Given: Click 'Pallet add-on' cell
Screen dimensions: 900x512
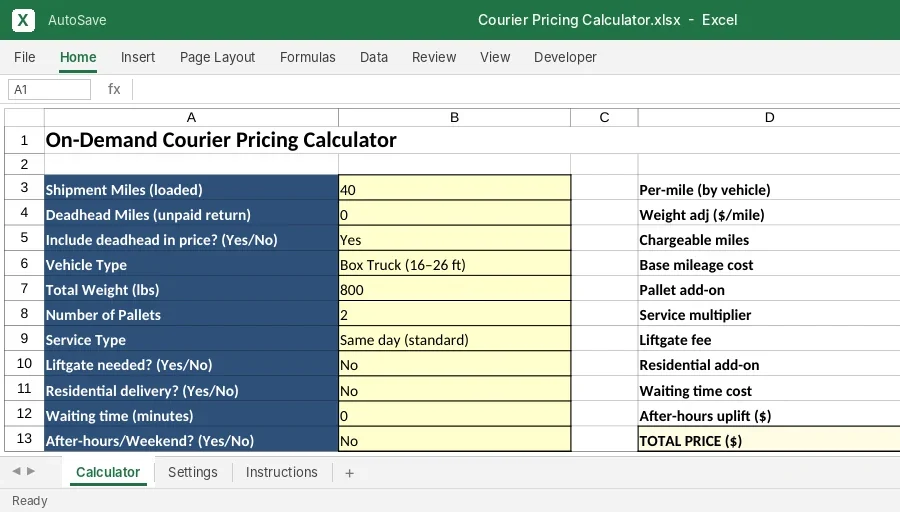Looking at the screenshot, I should 769,289.
